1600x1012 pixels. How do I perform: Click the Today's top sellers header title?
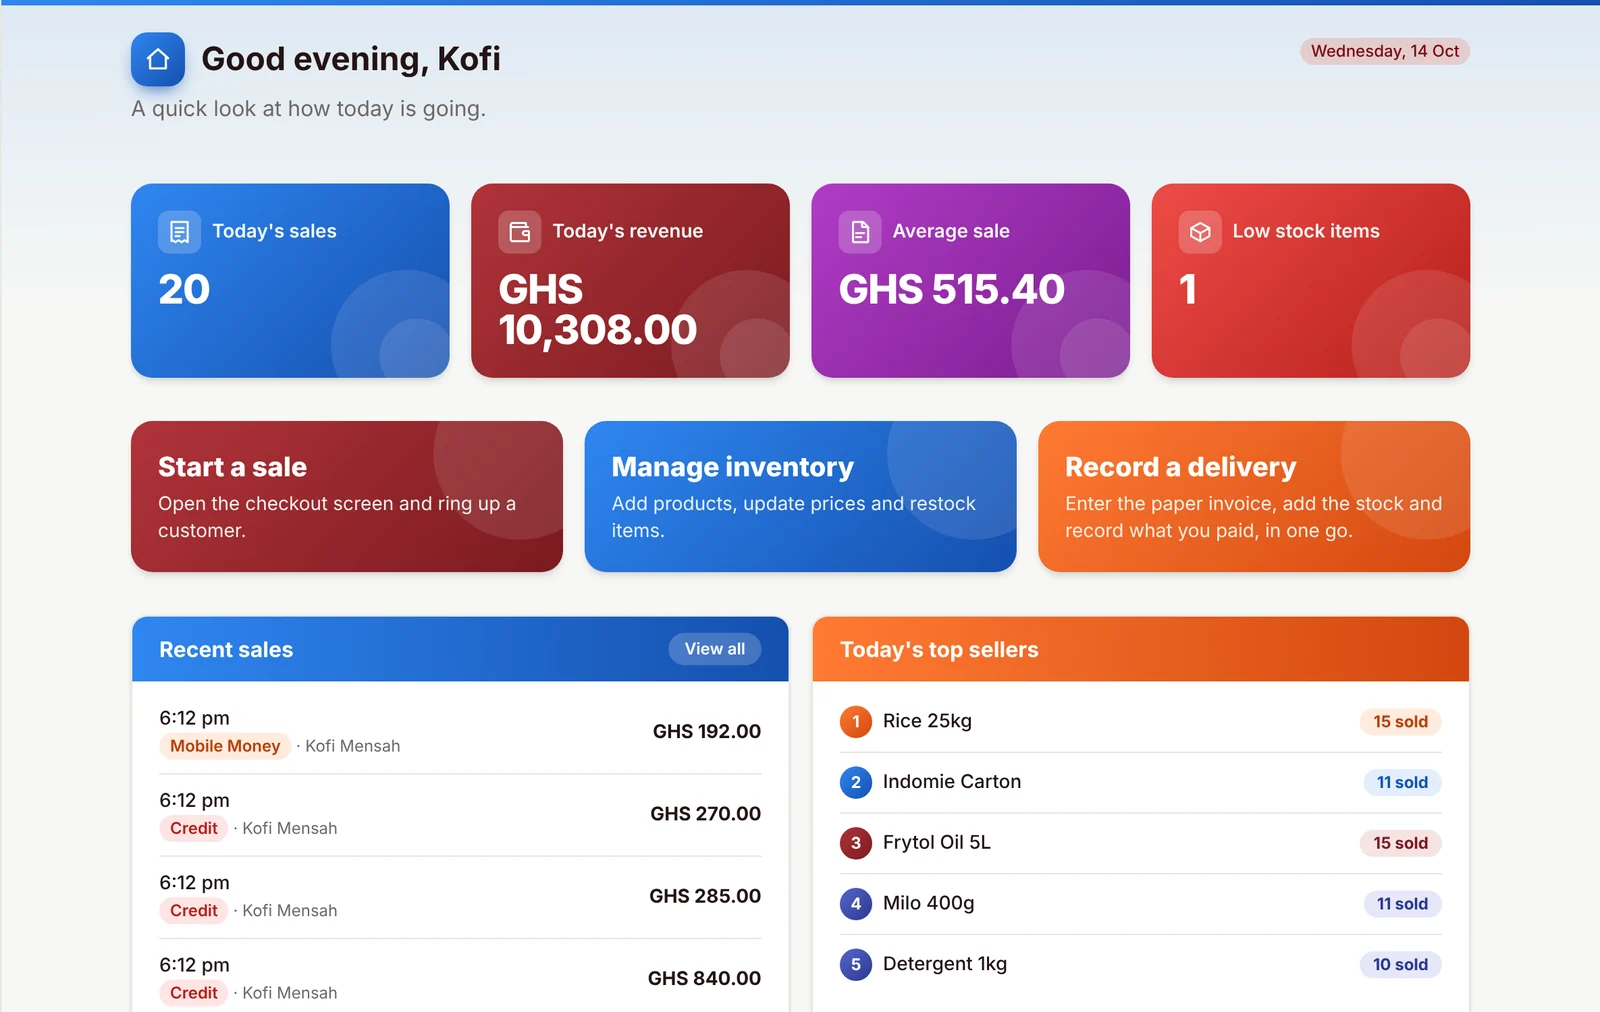click(x=939, y=650)
